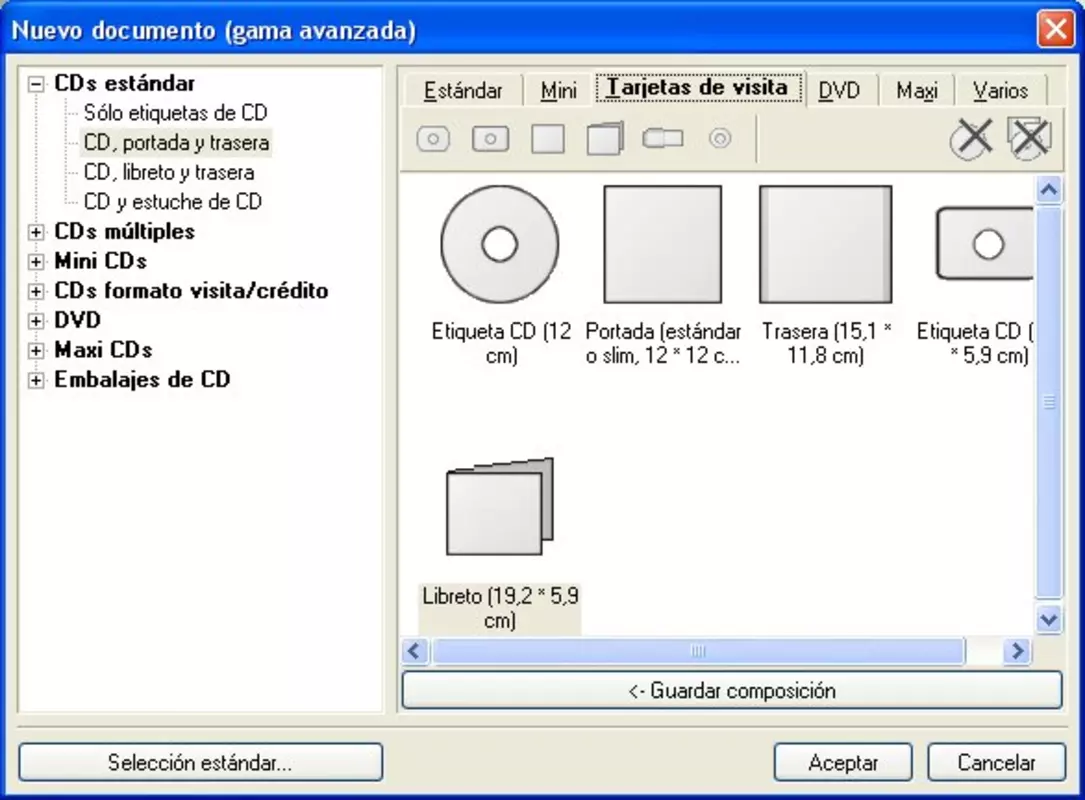Image resolution: width=1085 pixels, height=800 pixels.
Task: Collapse the CDs estándar tree node
Action: 35,84
